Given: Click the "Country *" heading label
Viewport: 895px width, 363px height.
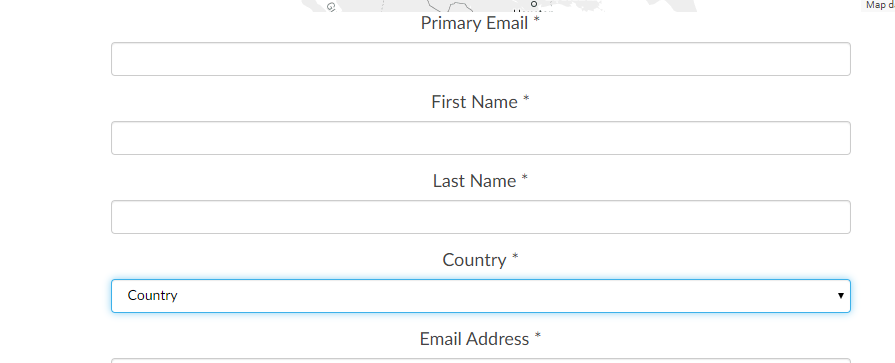Looking at the screenshot, I should [x=480, y=260].
